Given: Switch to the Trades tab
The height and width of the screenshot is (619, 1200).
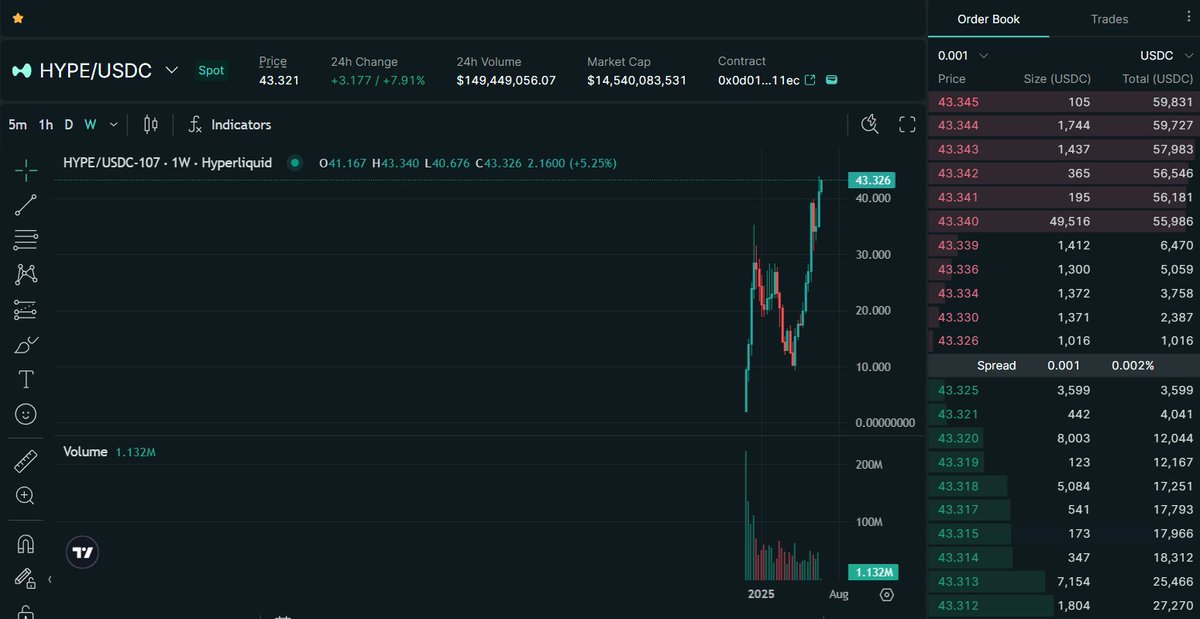Looking at the screenshot, I should pos(1108,18).
